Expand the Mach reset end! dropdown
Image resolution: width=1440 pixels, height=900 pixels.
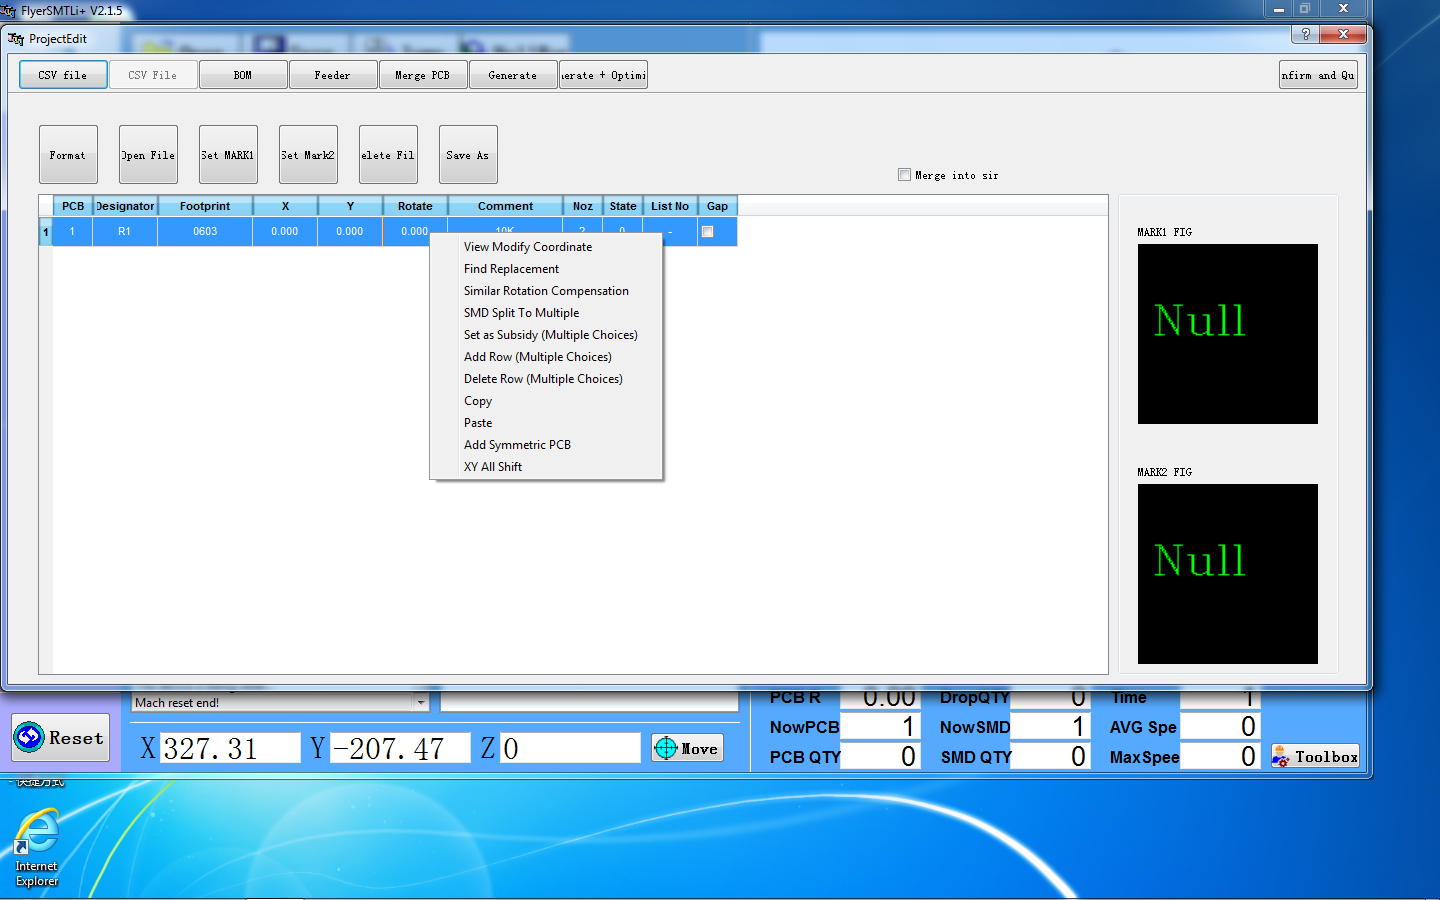pos(420,703)
